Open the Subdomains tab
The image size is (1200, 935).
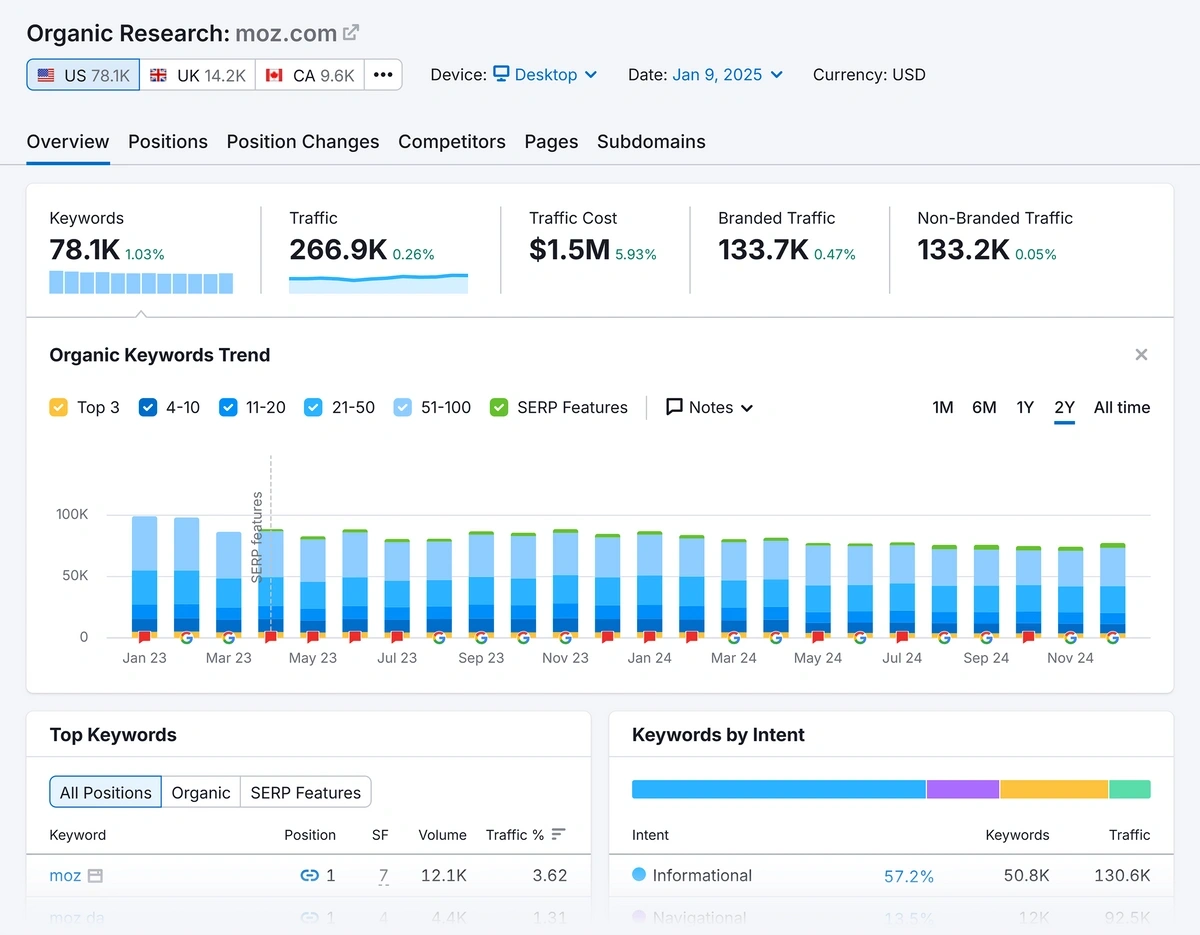coord(651,142)
